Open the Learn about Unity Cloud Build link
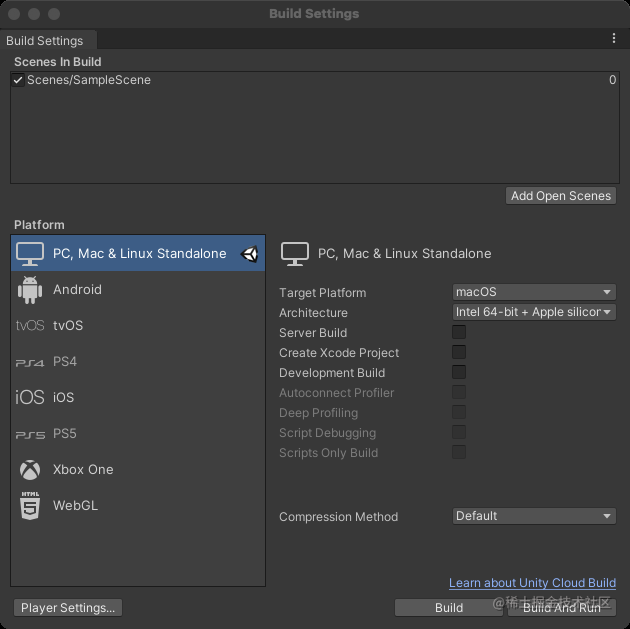Image resolution: width=630 pixels, height=629 pixels. click(532, 583)
